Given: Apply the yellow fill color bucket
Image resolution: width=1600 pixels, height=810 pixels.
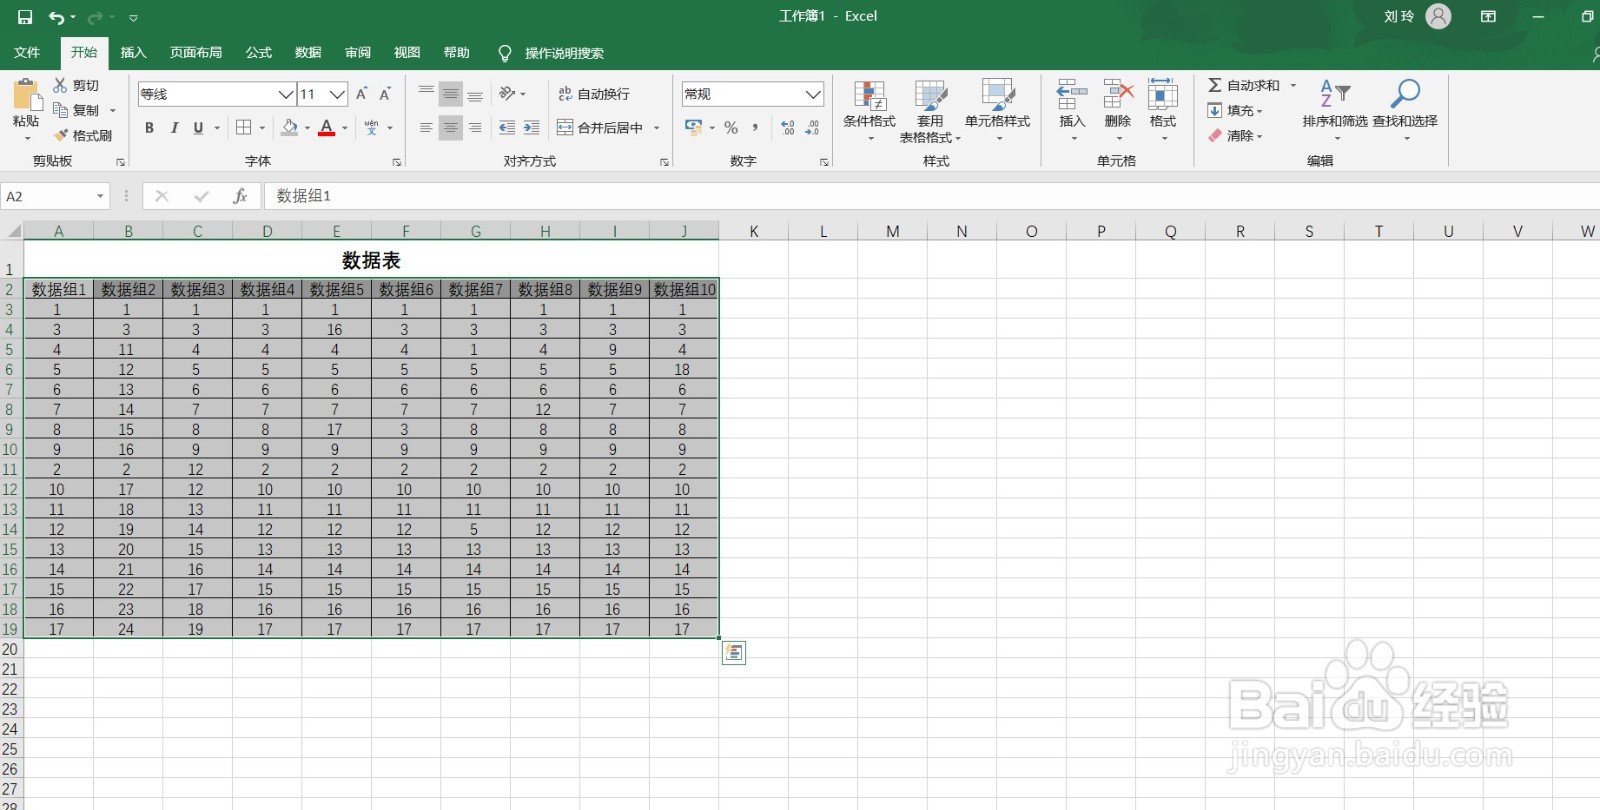Looking at the screenshot, I should point(290,128).
